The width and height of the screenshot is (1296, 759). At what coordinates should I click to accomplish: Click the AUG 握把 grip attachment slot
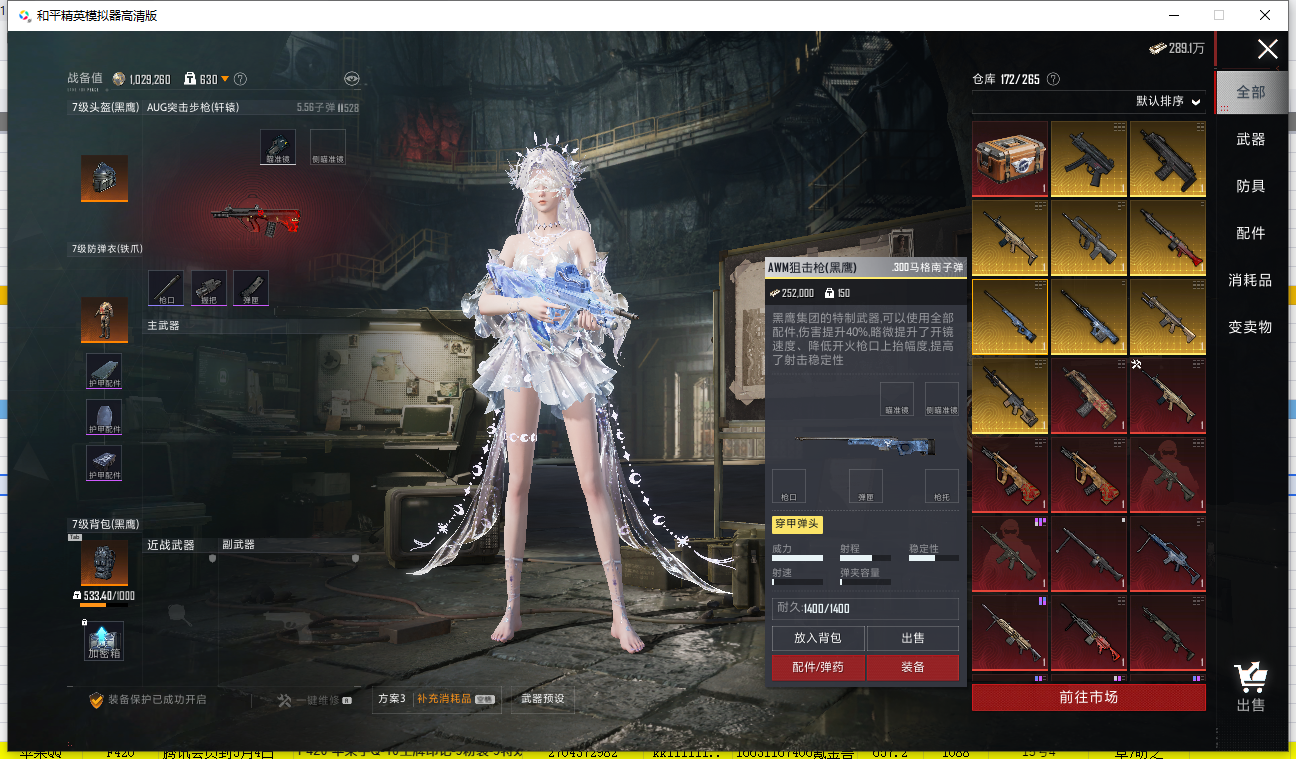pos(209,288)
